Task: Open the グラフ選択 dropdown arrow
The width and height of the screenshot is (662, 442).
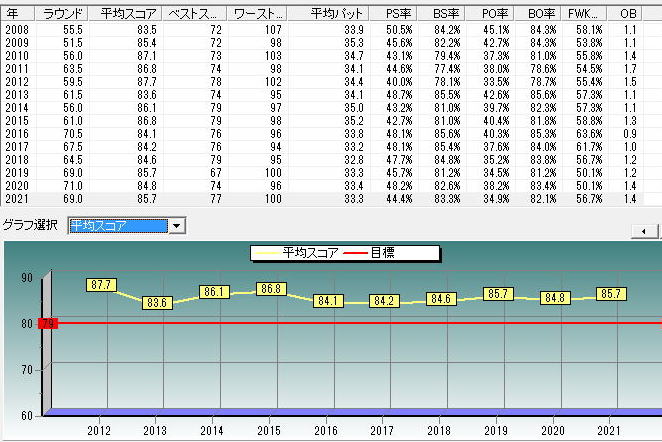Action: click(176, 226)
